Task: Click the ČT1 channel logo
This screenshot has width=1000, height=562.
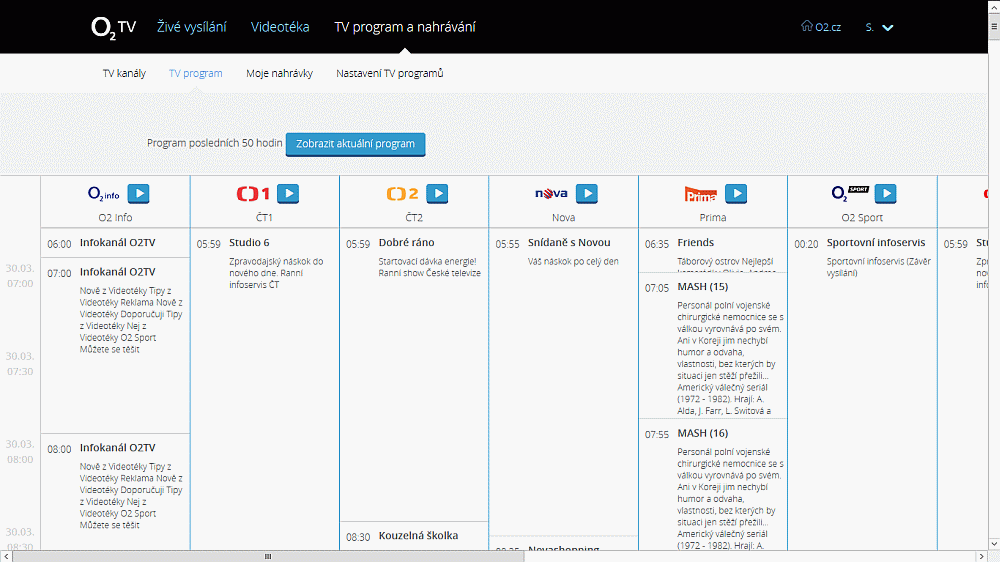Action: pyautogui.click(x=253, y=193)
